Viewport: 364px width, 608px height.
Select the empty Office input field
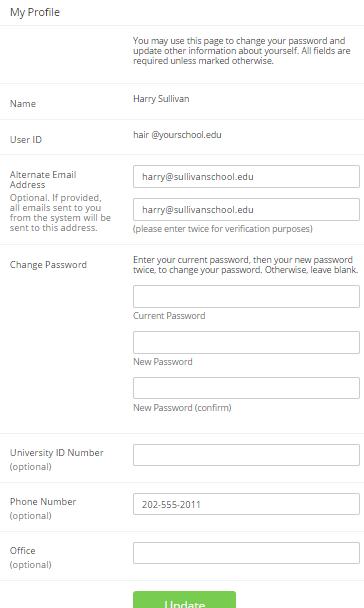(x=246, y=553)
